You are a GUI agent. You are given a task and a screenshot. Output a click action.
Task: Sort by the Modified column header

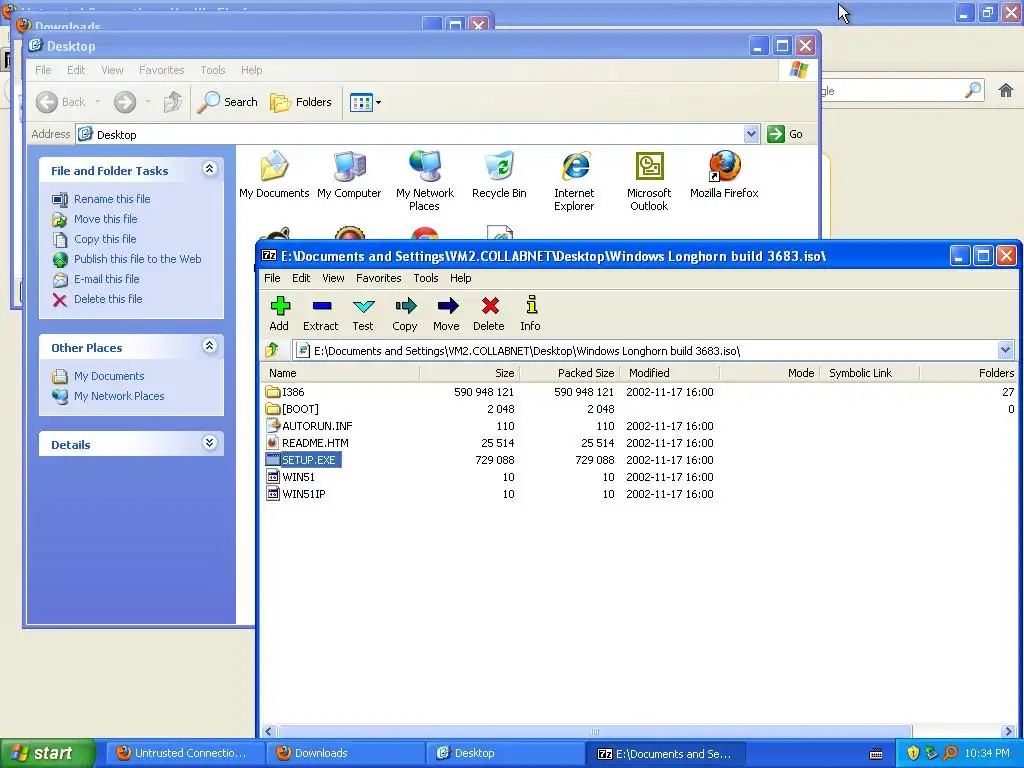coord(671,373)
